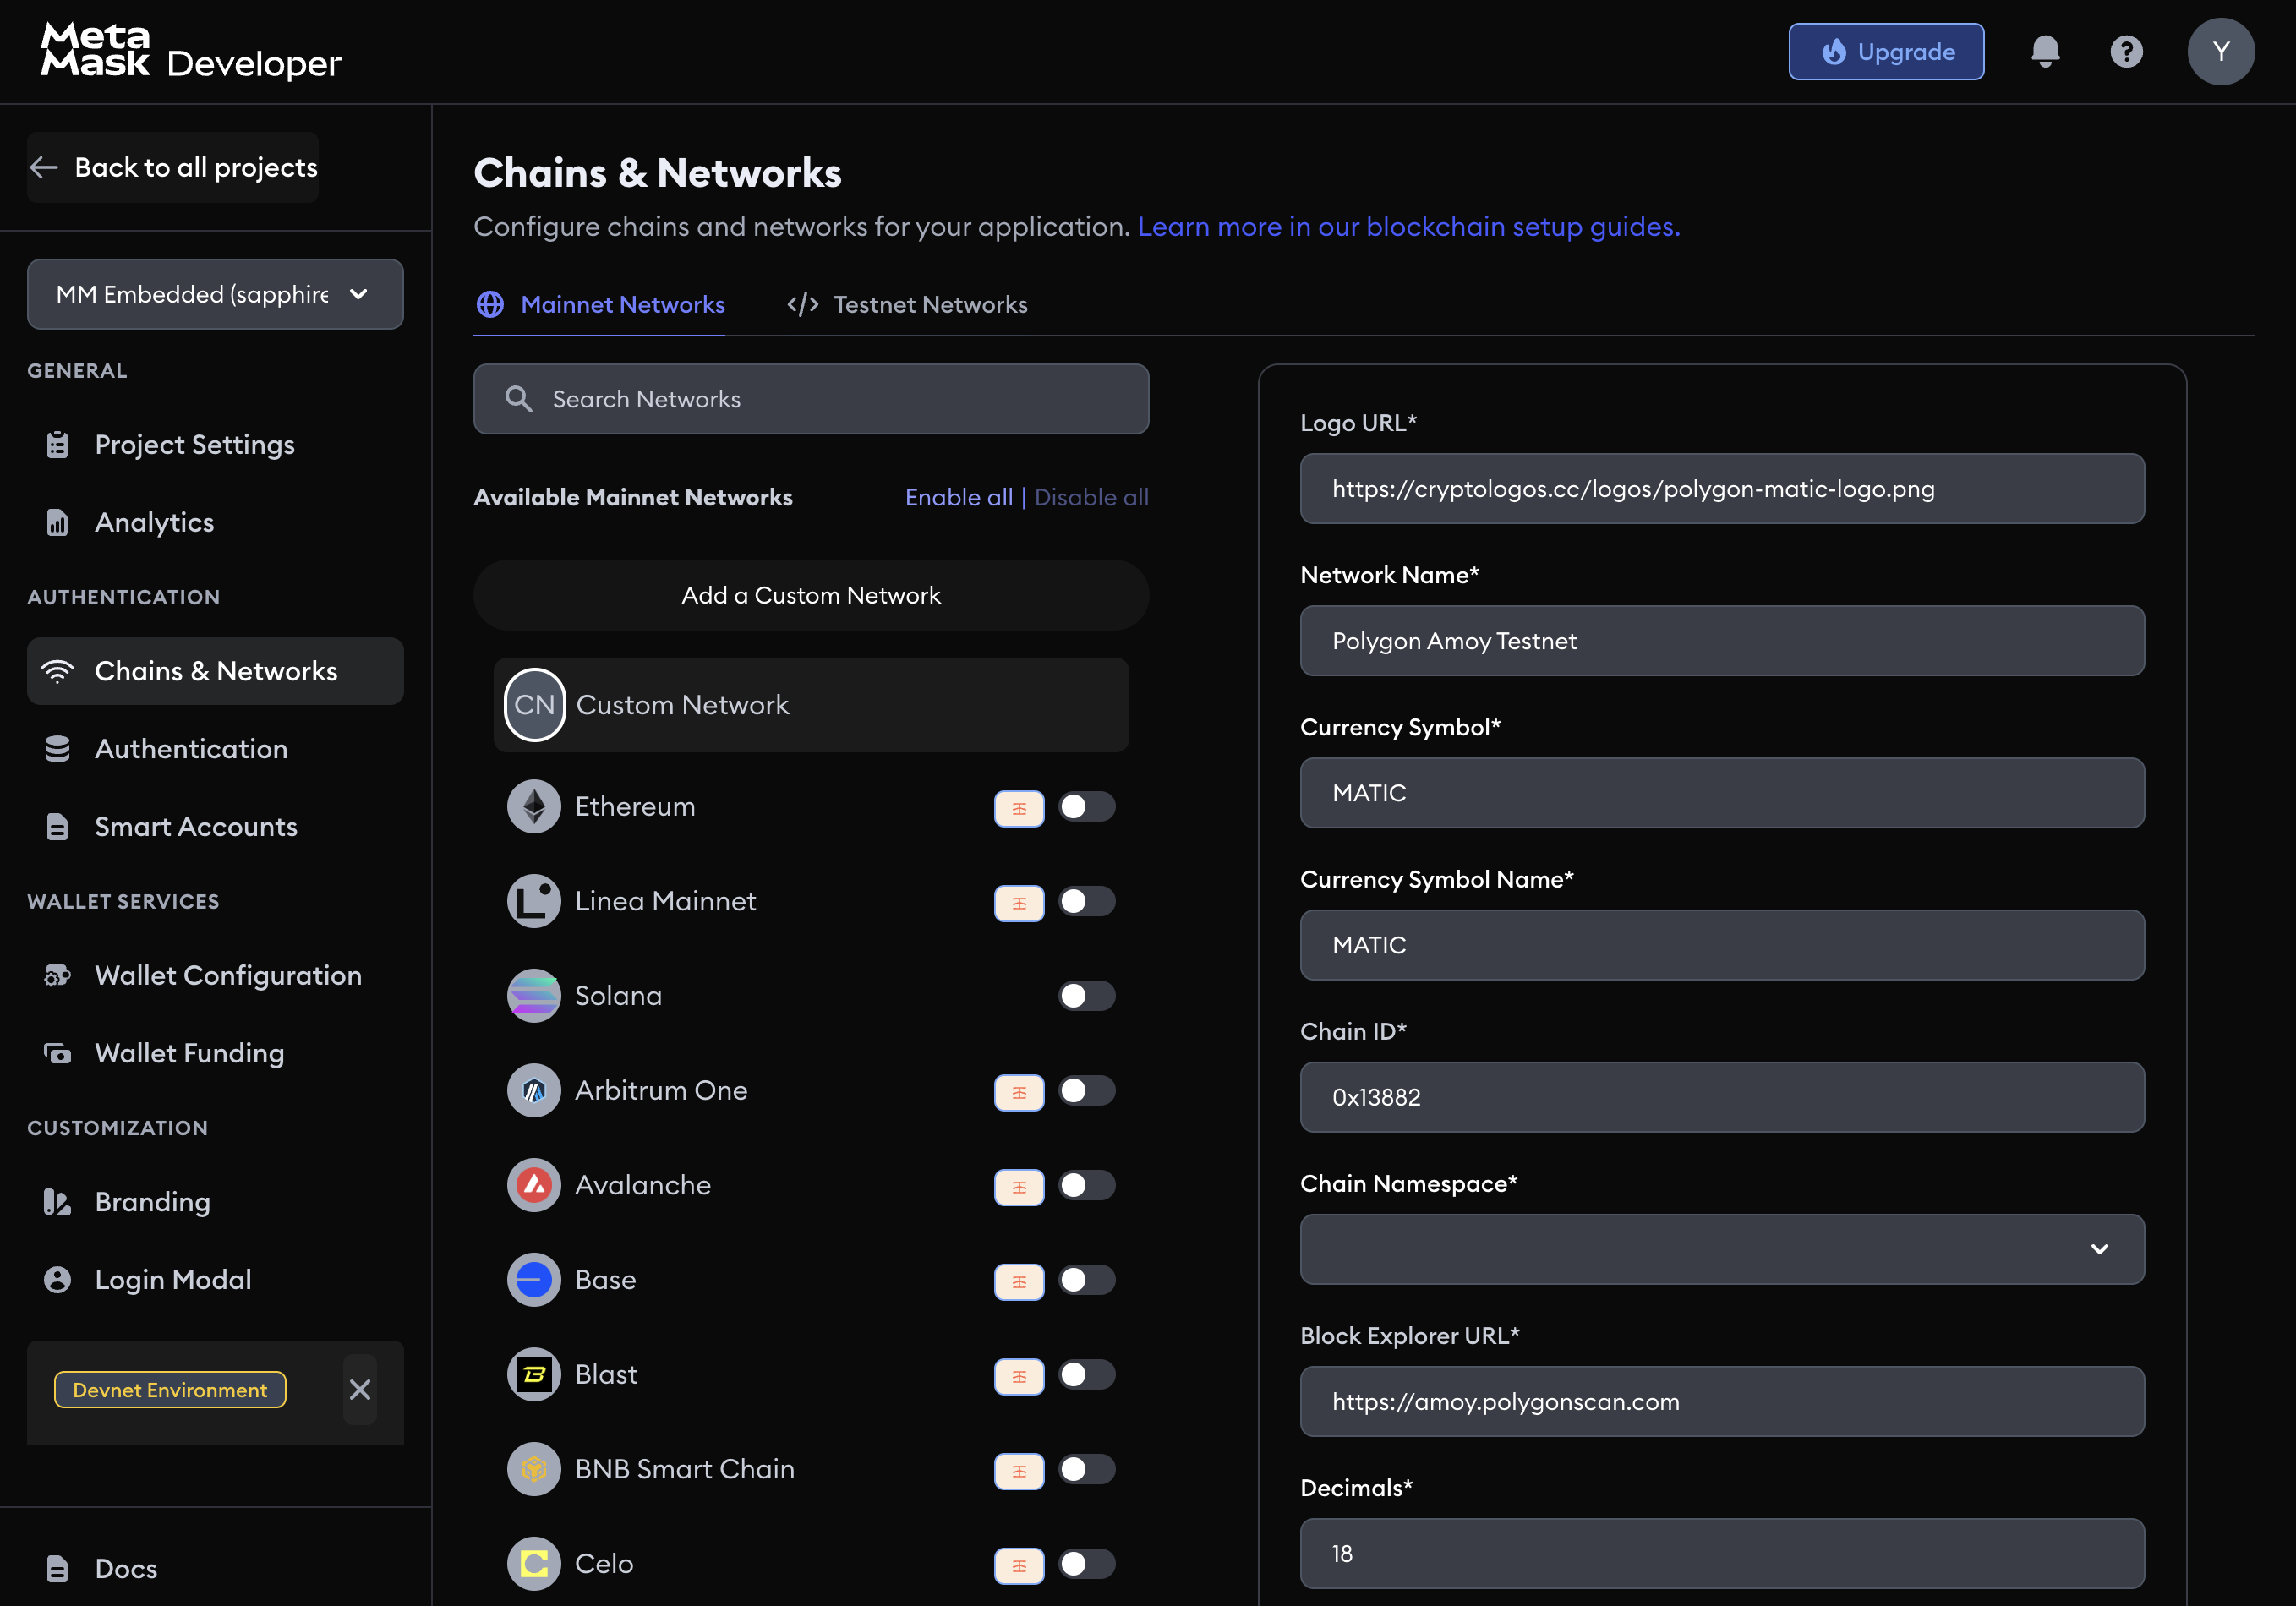This screenshot has height=1606, width=2296.
Task: Click the Block Explorer URL field
Action: pyautogui.click(x=1722, y=1402)
